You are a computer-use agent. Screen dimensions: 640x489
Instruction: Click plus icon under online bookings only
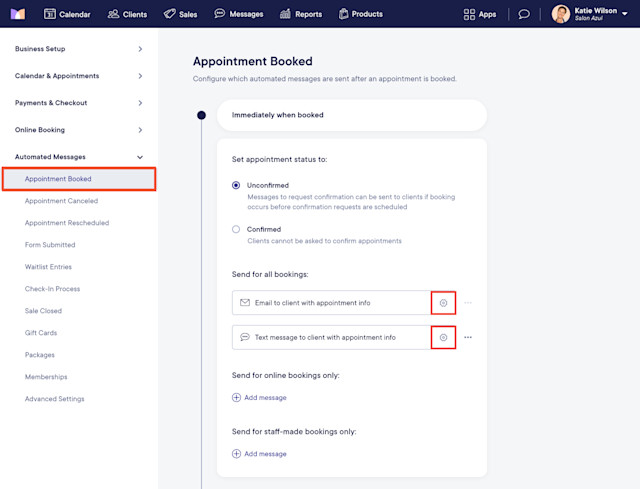pyautogui.click(x=236, y=398)
